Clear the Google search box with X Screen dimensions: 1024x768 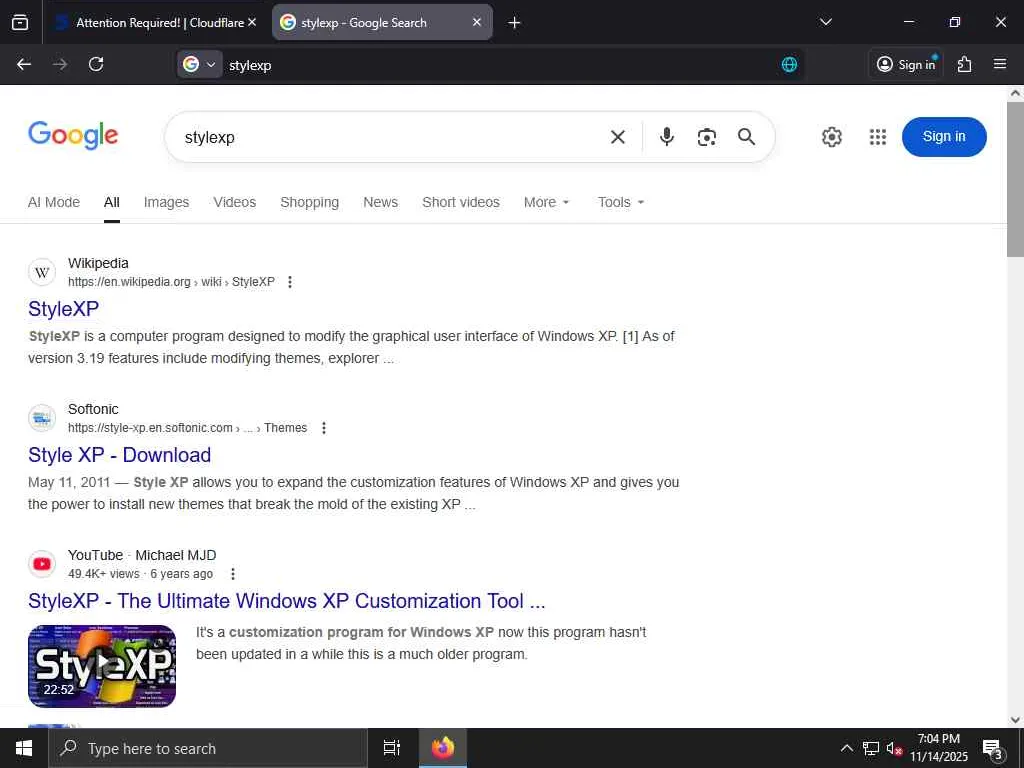[x=618, y=136]
